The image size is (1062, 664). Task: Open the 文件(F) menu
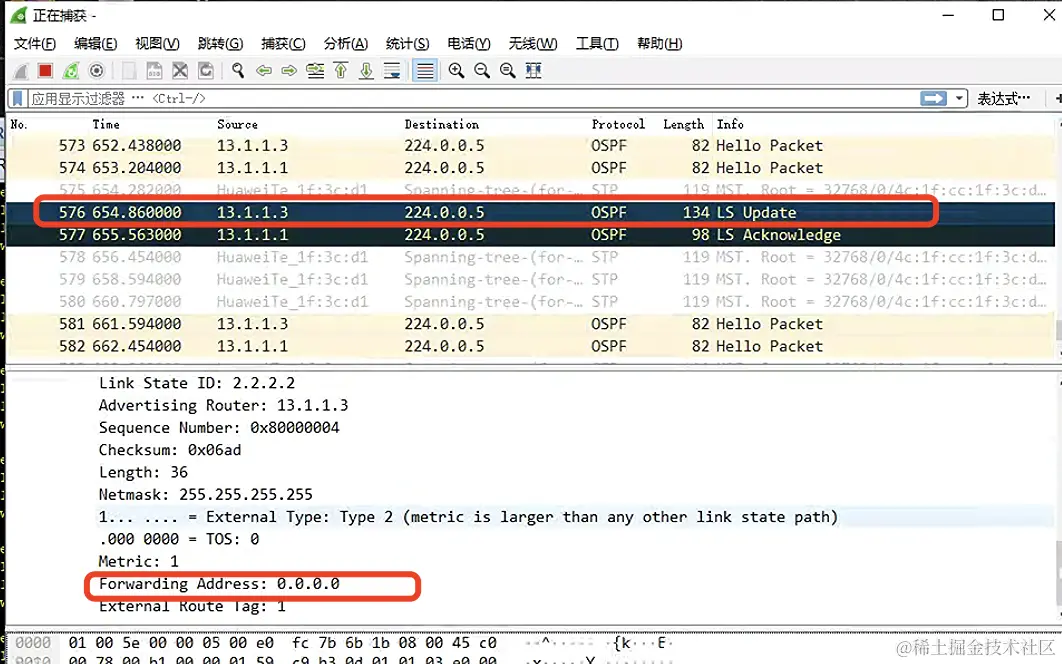(35, 43)
